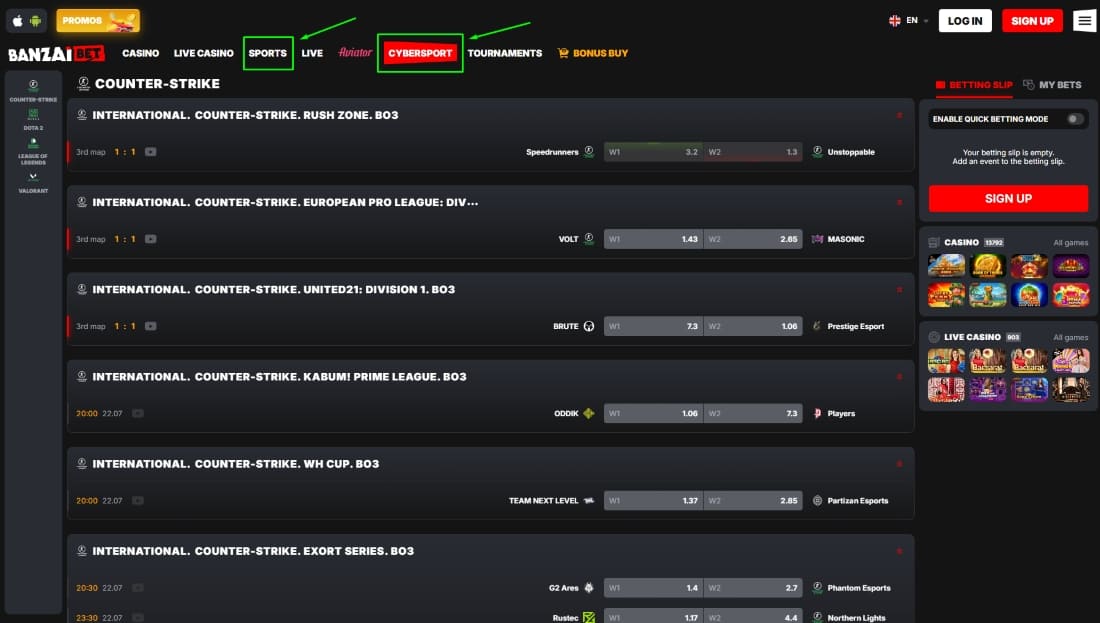Click the UK flag language icon

pyautogui.click(x=894, y=21)
